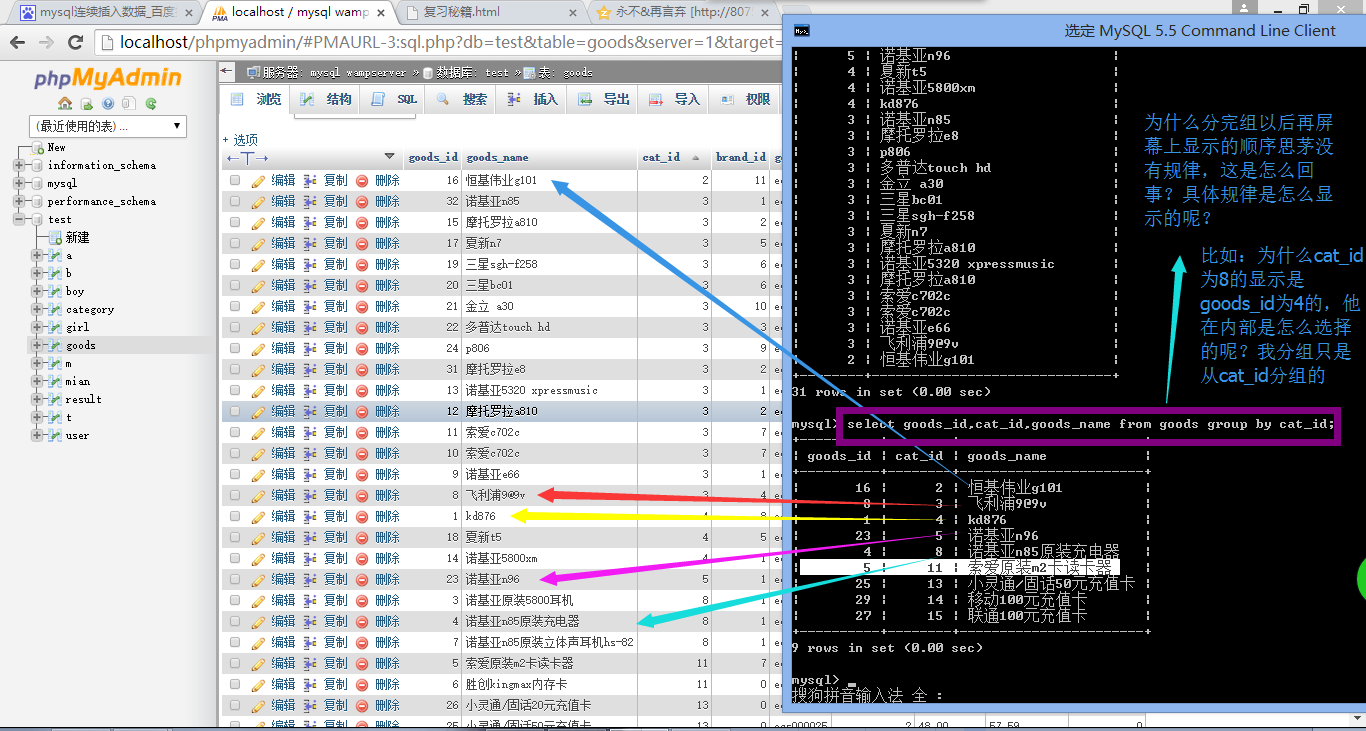Screen dimensions: 1366x731
Task: Switch to 复习秘籍.html browser tab
Action: (x=490, y=13)
